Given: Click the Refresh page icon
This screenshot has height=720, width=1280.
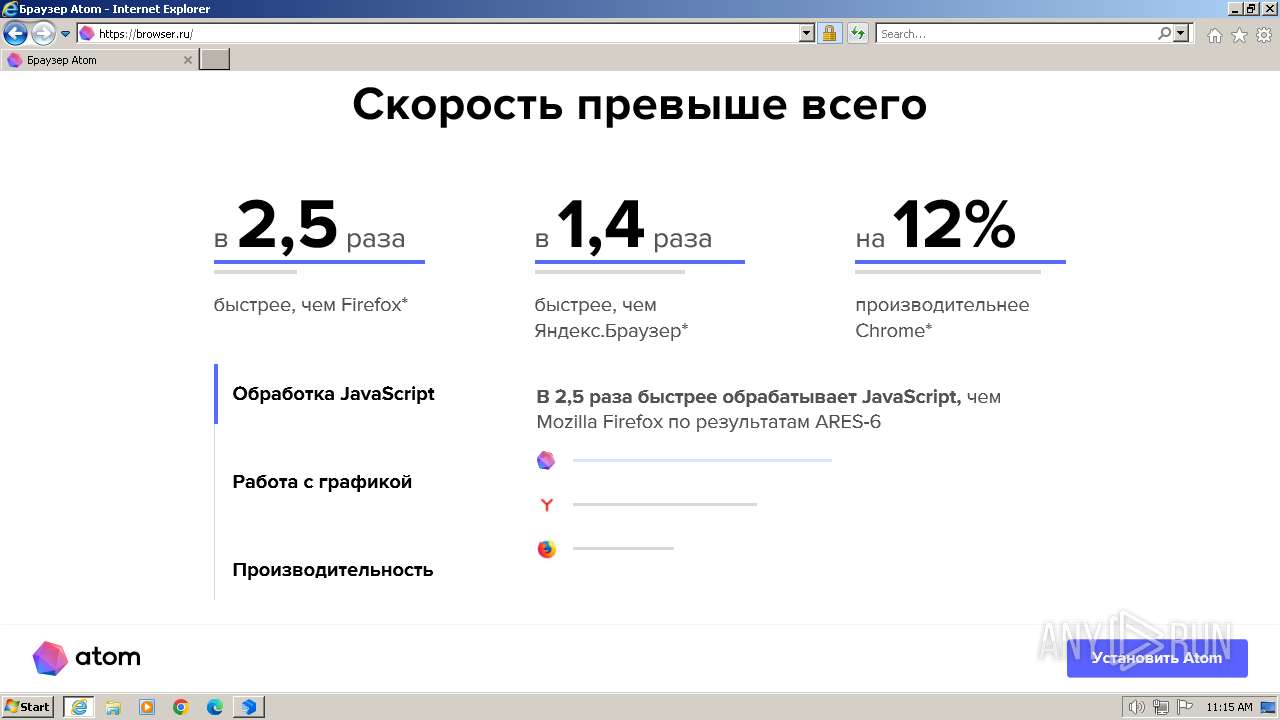Looking at the screenshot, I should pyautogui.click(x=857, y=33).
